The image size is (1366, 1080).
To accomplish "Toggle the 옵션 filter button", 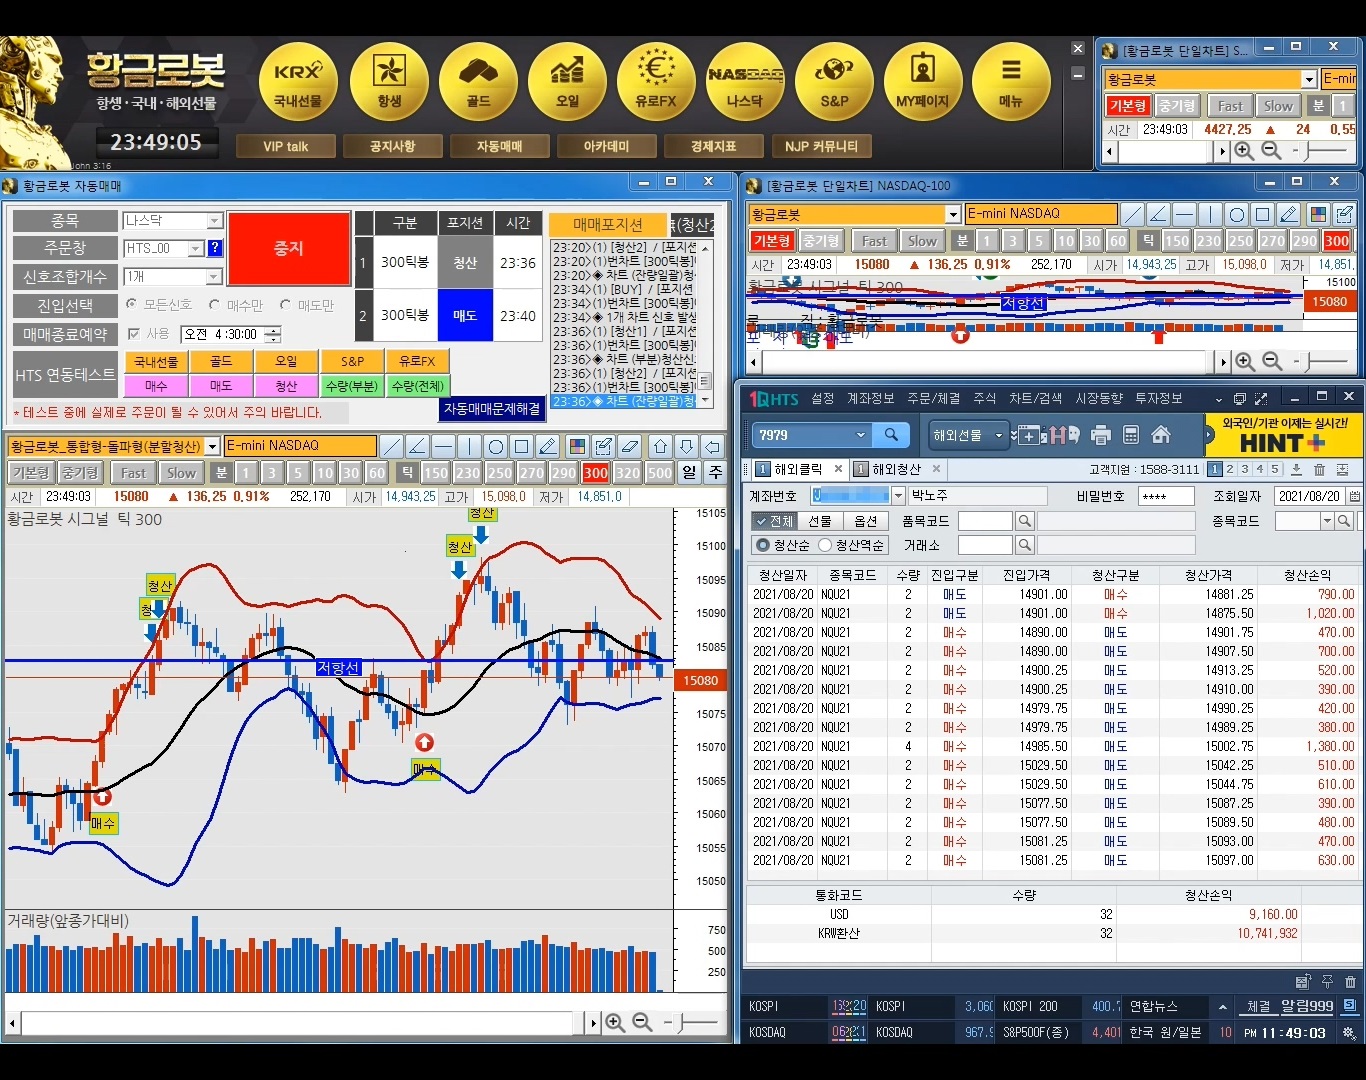I will click(865, 521).
